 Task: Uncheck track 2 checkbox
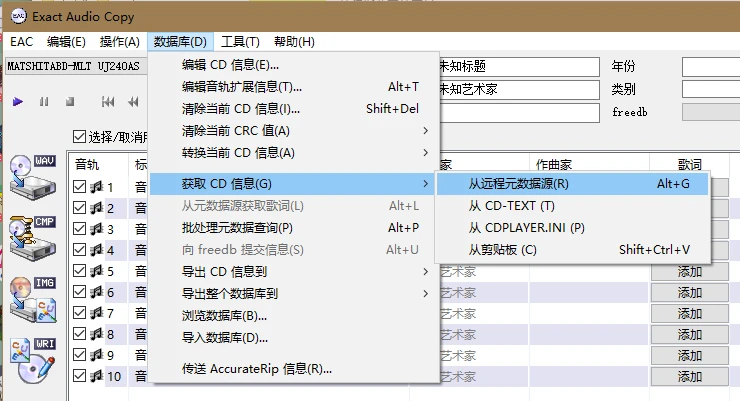tap(79, 208)
